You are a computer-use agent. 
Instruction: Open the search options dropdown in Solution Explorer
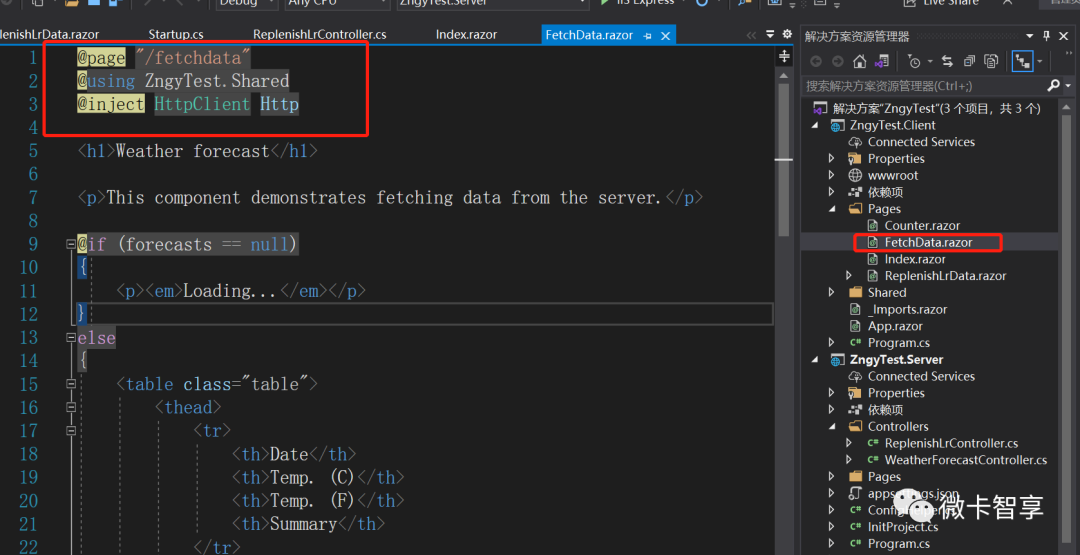pyautogui.click(x=1067, y=85)
